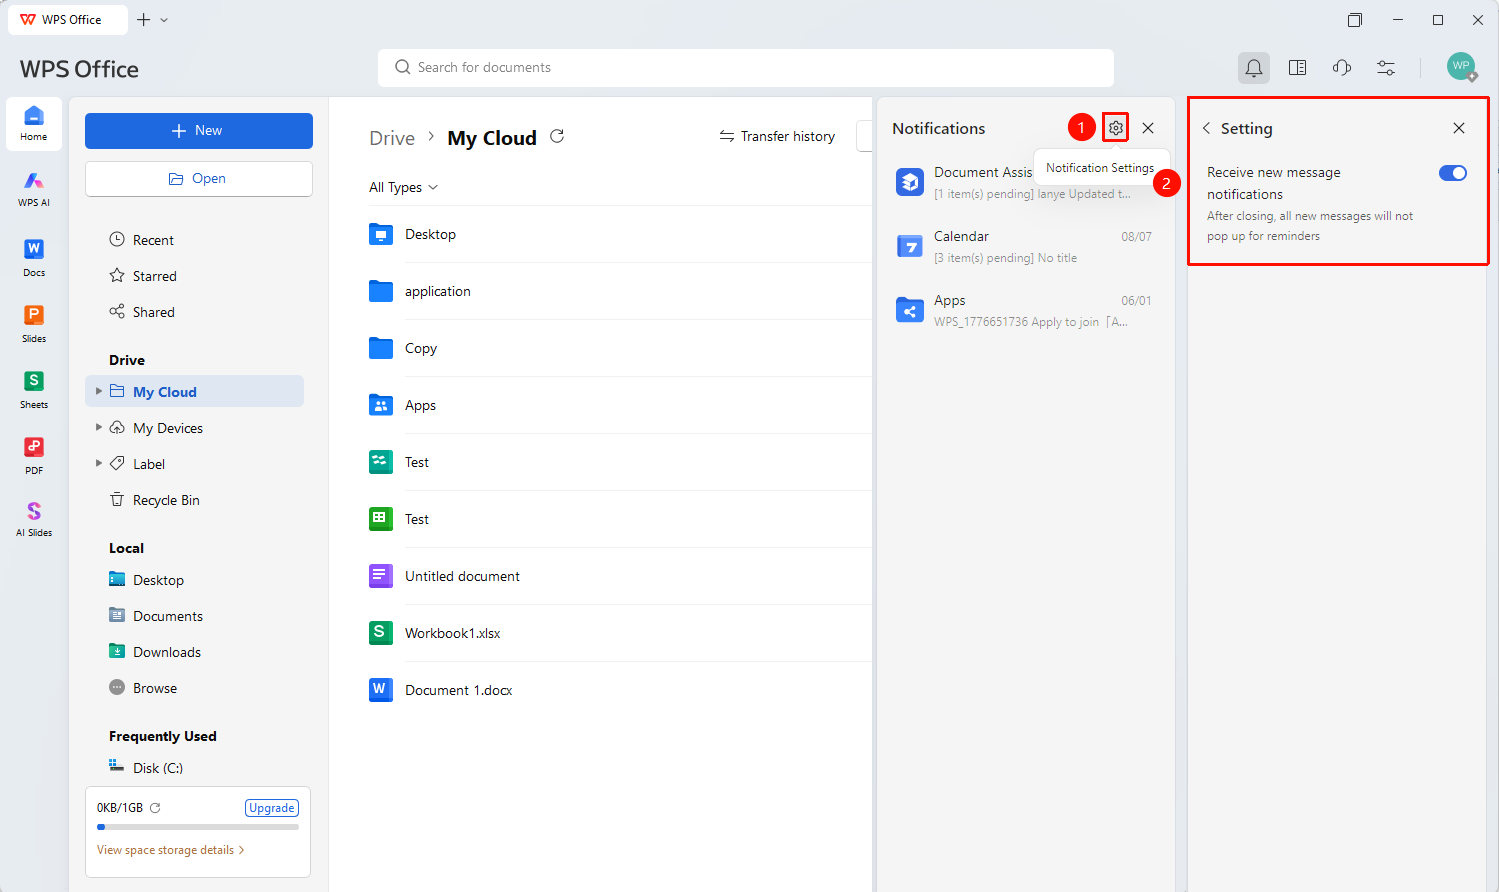Open WPS AI in the sidebar
This screenshot has width=1499, height=892.
34,188
